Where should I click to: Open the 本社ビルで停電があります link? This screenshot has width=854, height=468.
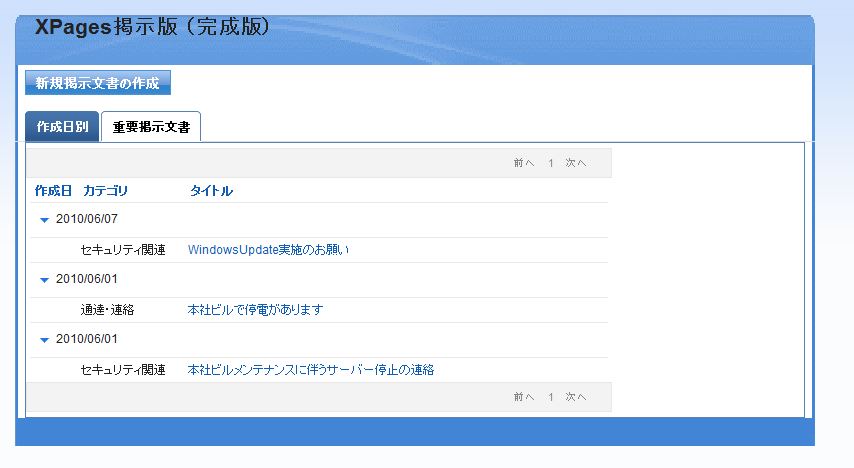coord(255,310)
